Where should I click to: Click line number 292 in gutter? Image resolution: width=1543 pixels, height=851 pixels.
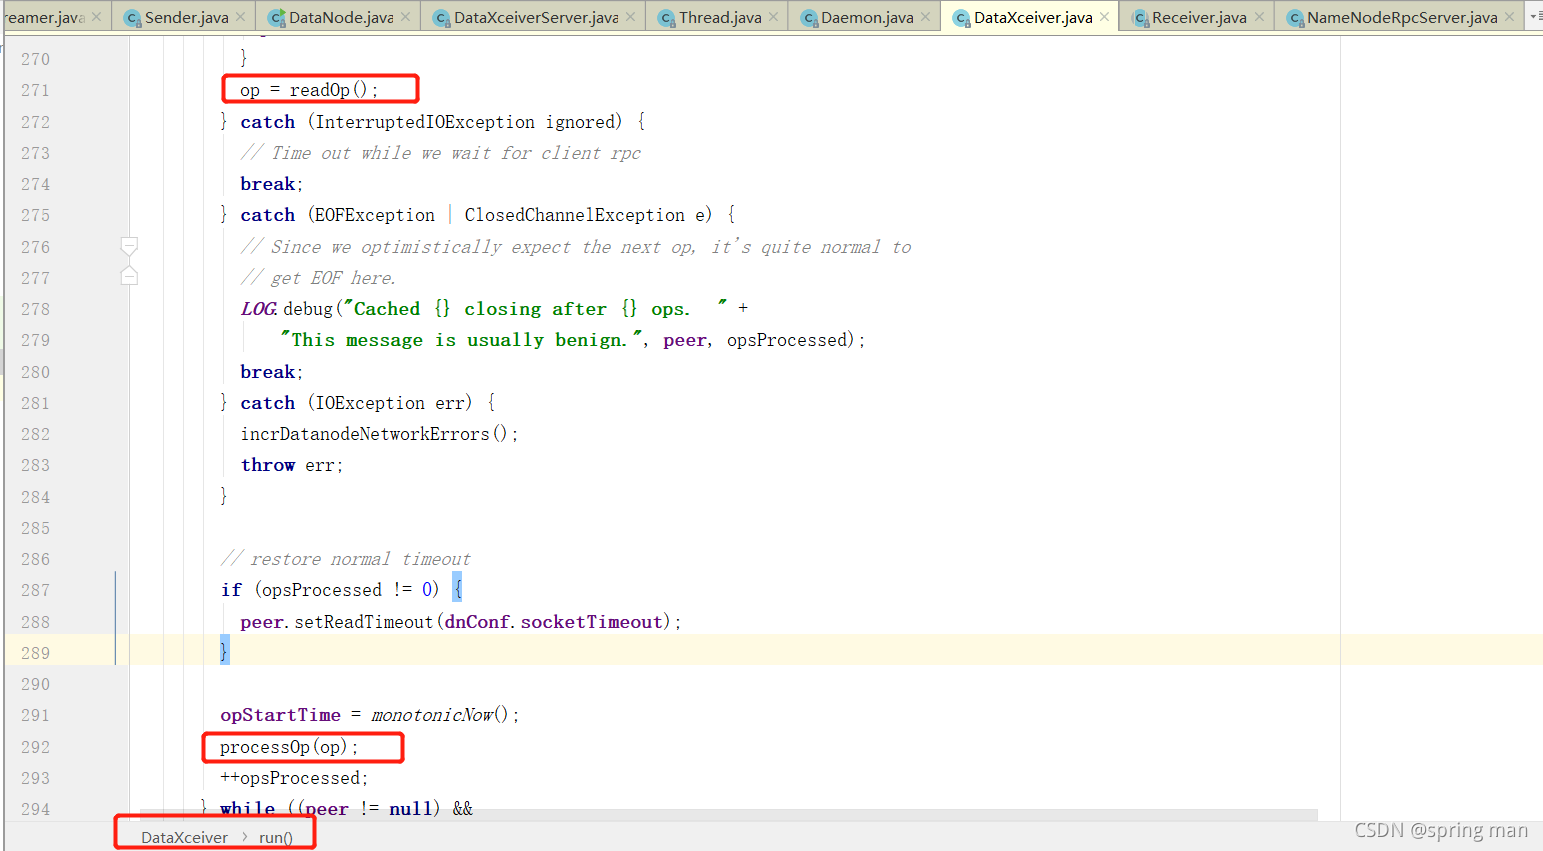point(35,747)
